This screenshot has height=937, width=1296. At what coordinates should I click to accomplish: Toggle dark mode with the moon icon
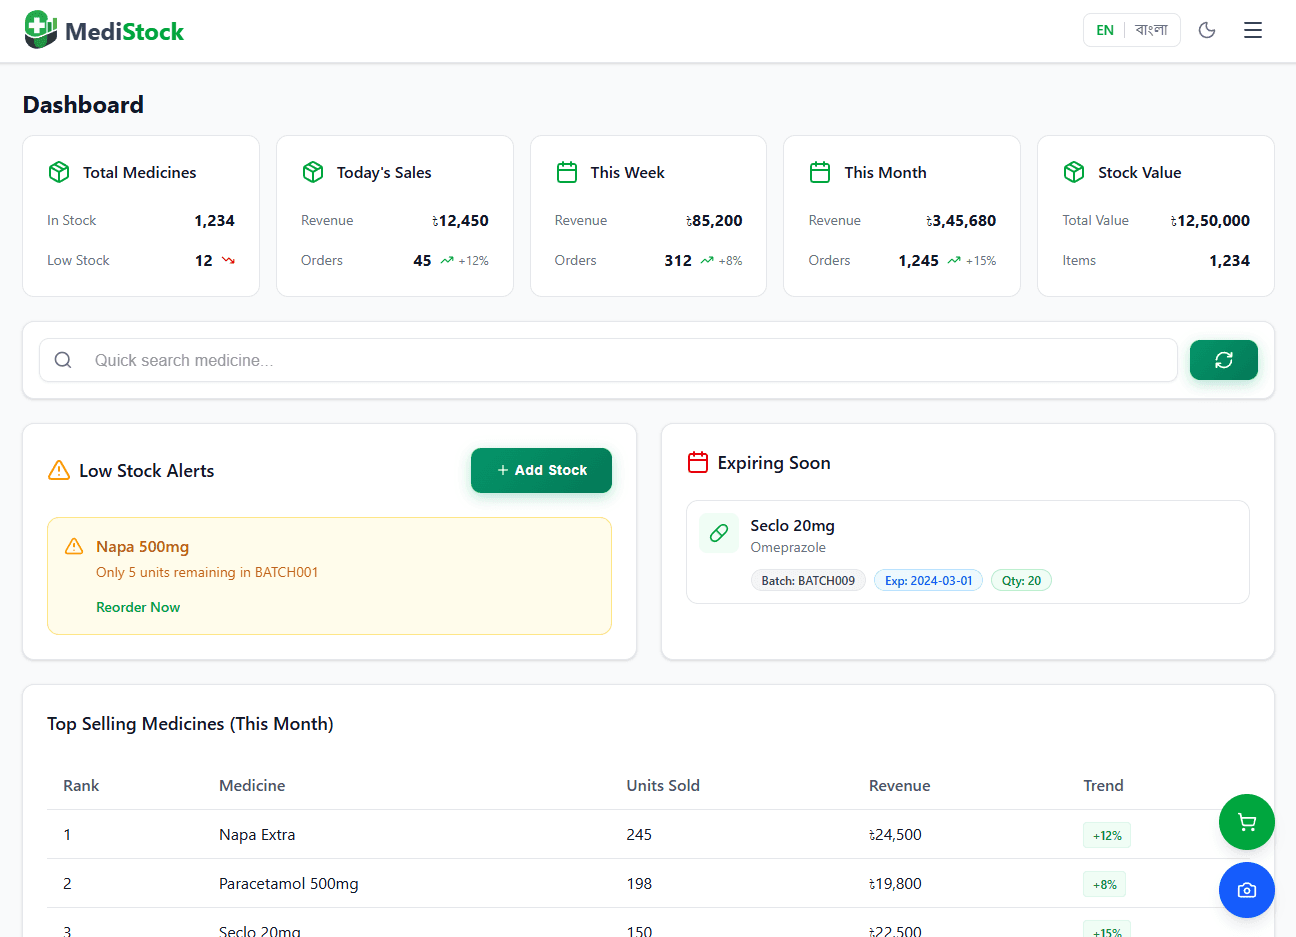1207,30
